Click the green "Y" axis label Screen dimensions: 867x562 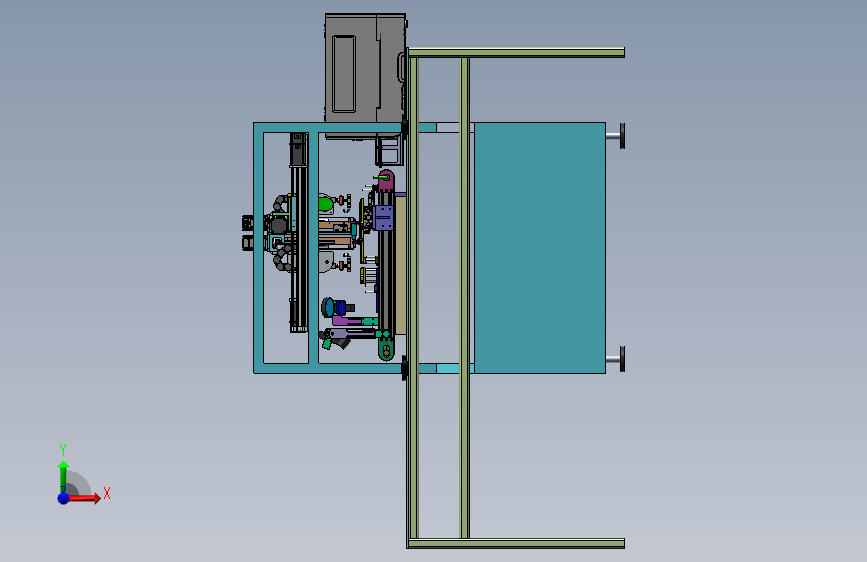(63, 449)
